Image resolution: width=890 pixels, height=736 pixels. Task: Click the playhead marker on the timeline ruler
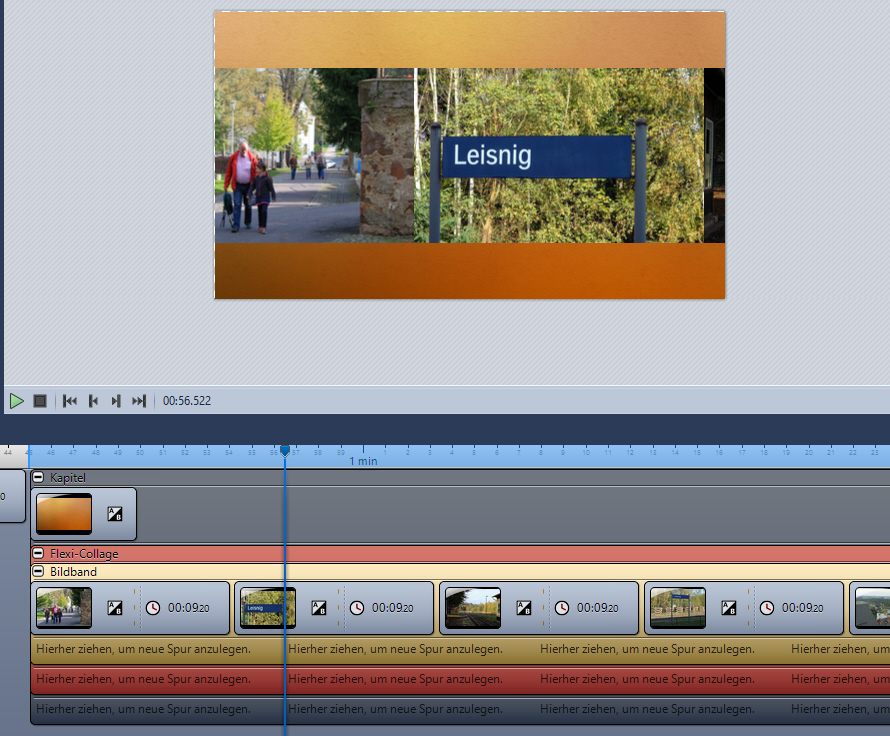pos(285,452)
